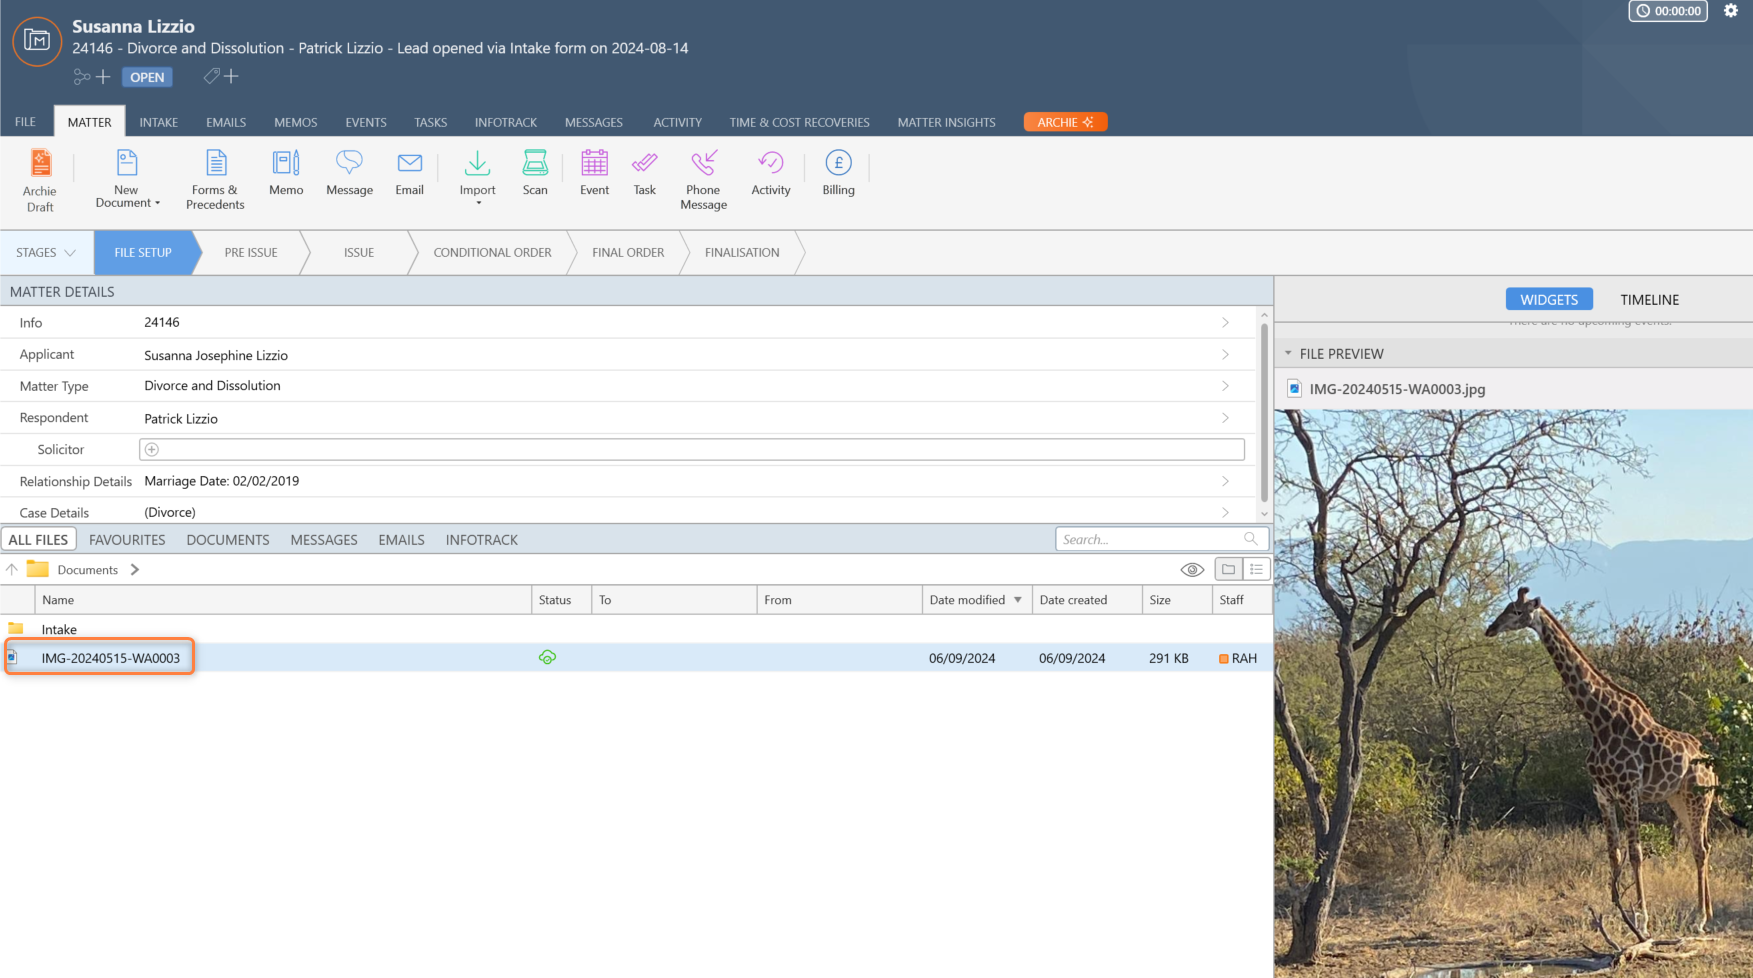Expand Documents breadcrumb chevron
This screenshot has width=1753, height=978.
pos(135,570)
